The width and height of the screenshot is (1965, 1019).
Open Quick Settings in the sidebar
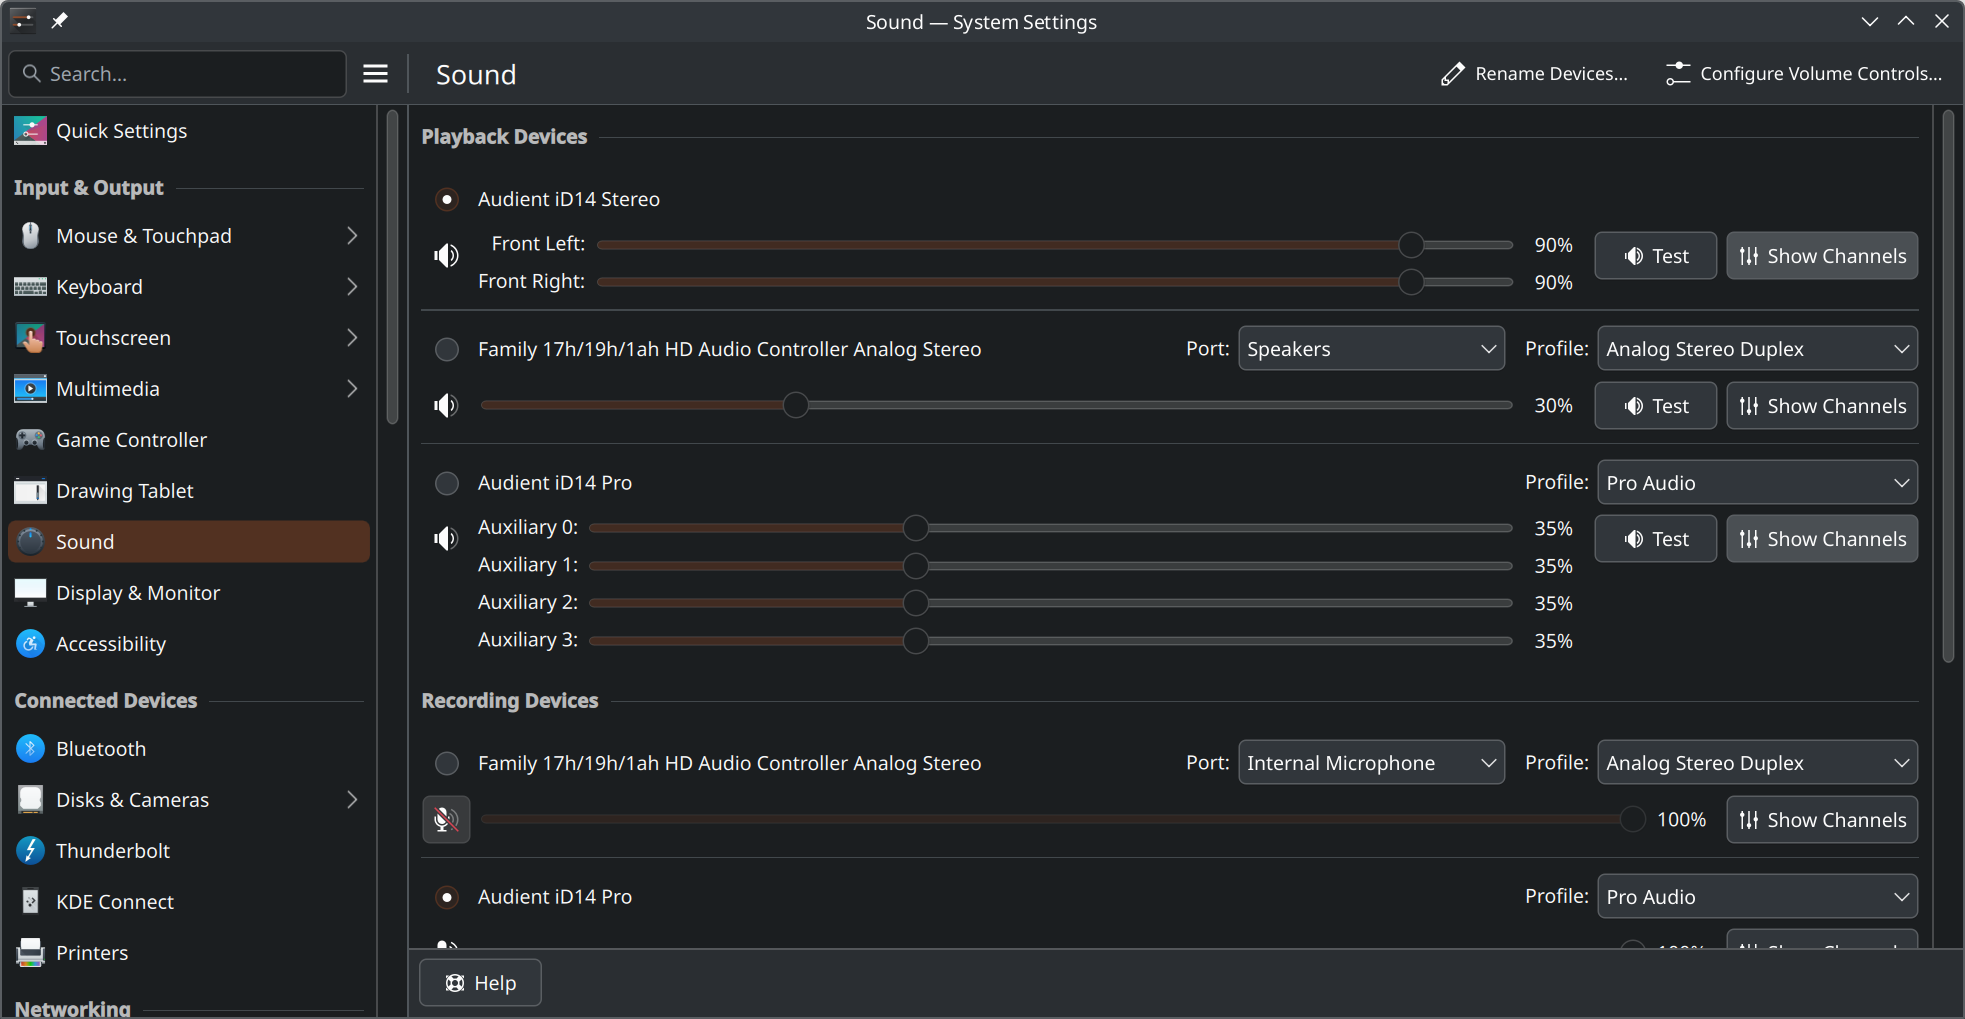coord(121,131)
